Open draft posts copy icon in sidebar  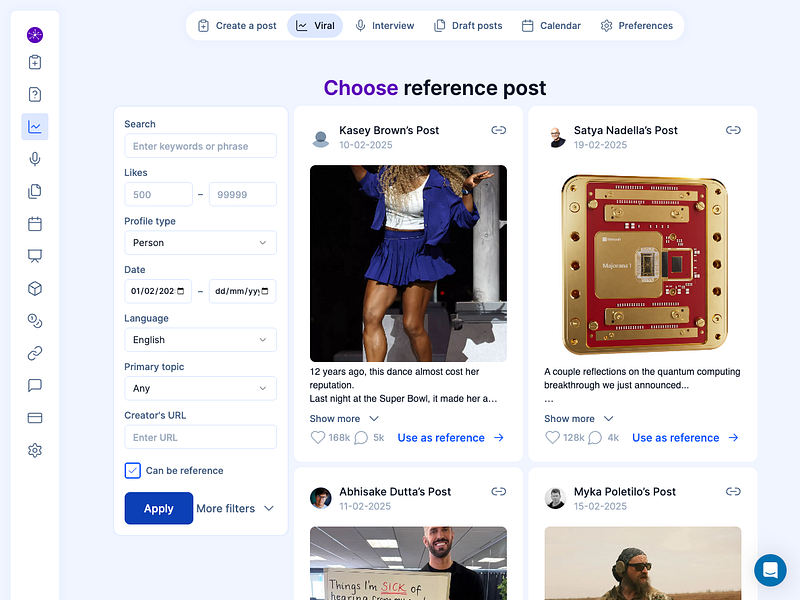(35, 191)
